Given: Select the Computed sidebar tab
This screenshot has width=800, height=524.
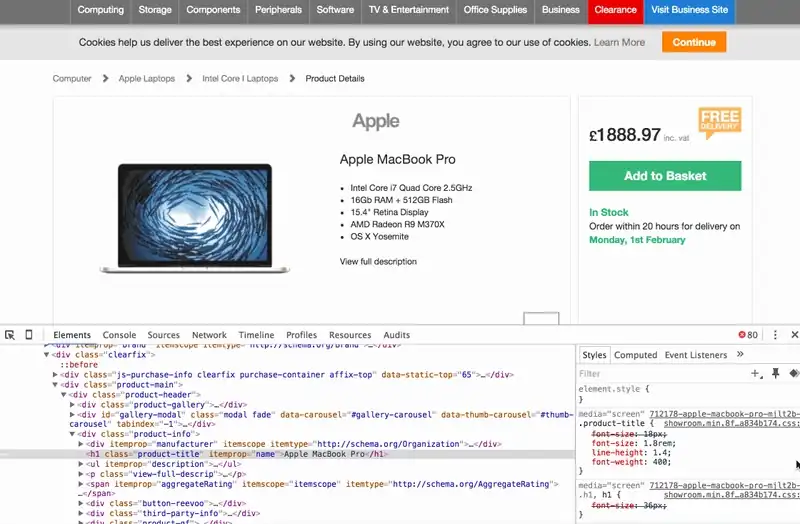Looking at the screenshot, I should coord(636,355).
